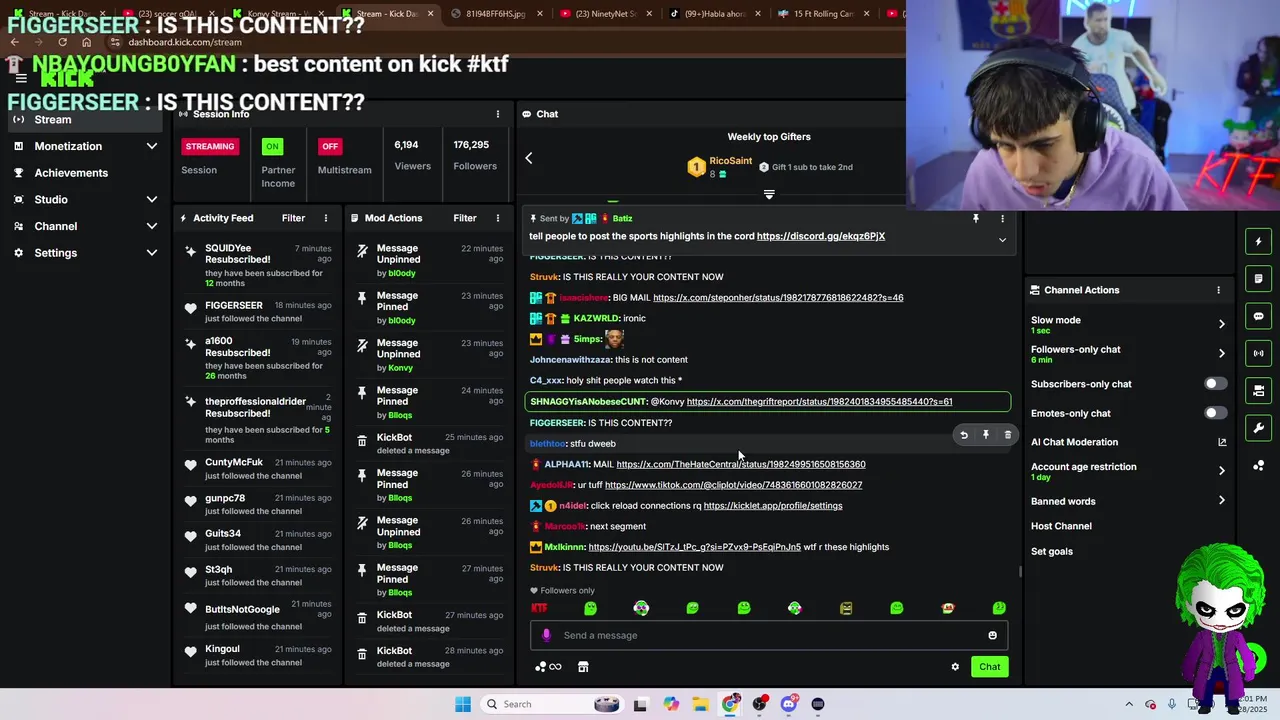
Task: Click the channel points infinity icon
Action: coord(549,667)
